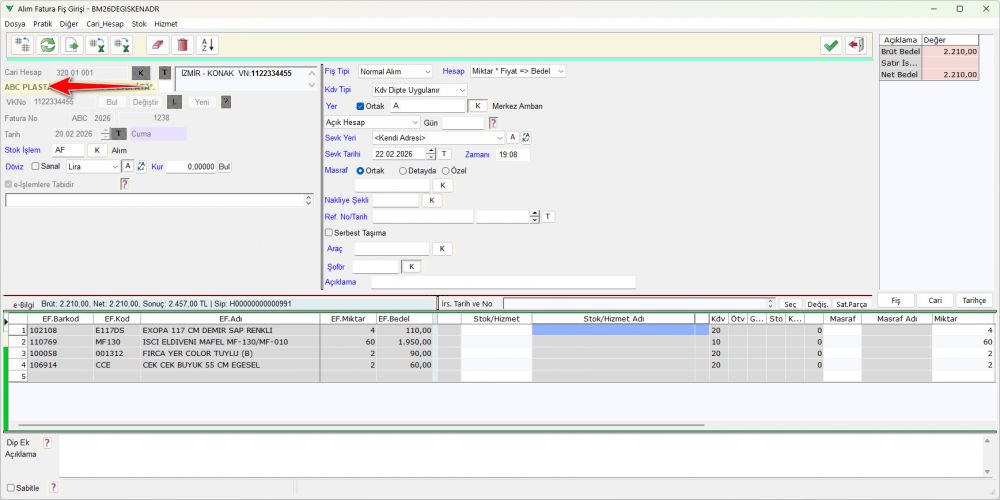Open the Pratik menu
Screen dimensions: 1000x500
coord(43,24)
